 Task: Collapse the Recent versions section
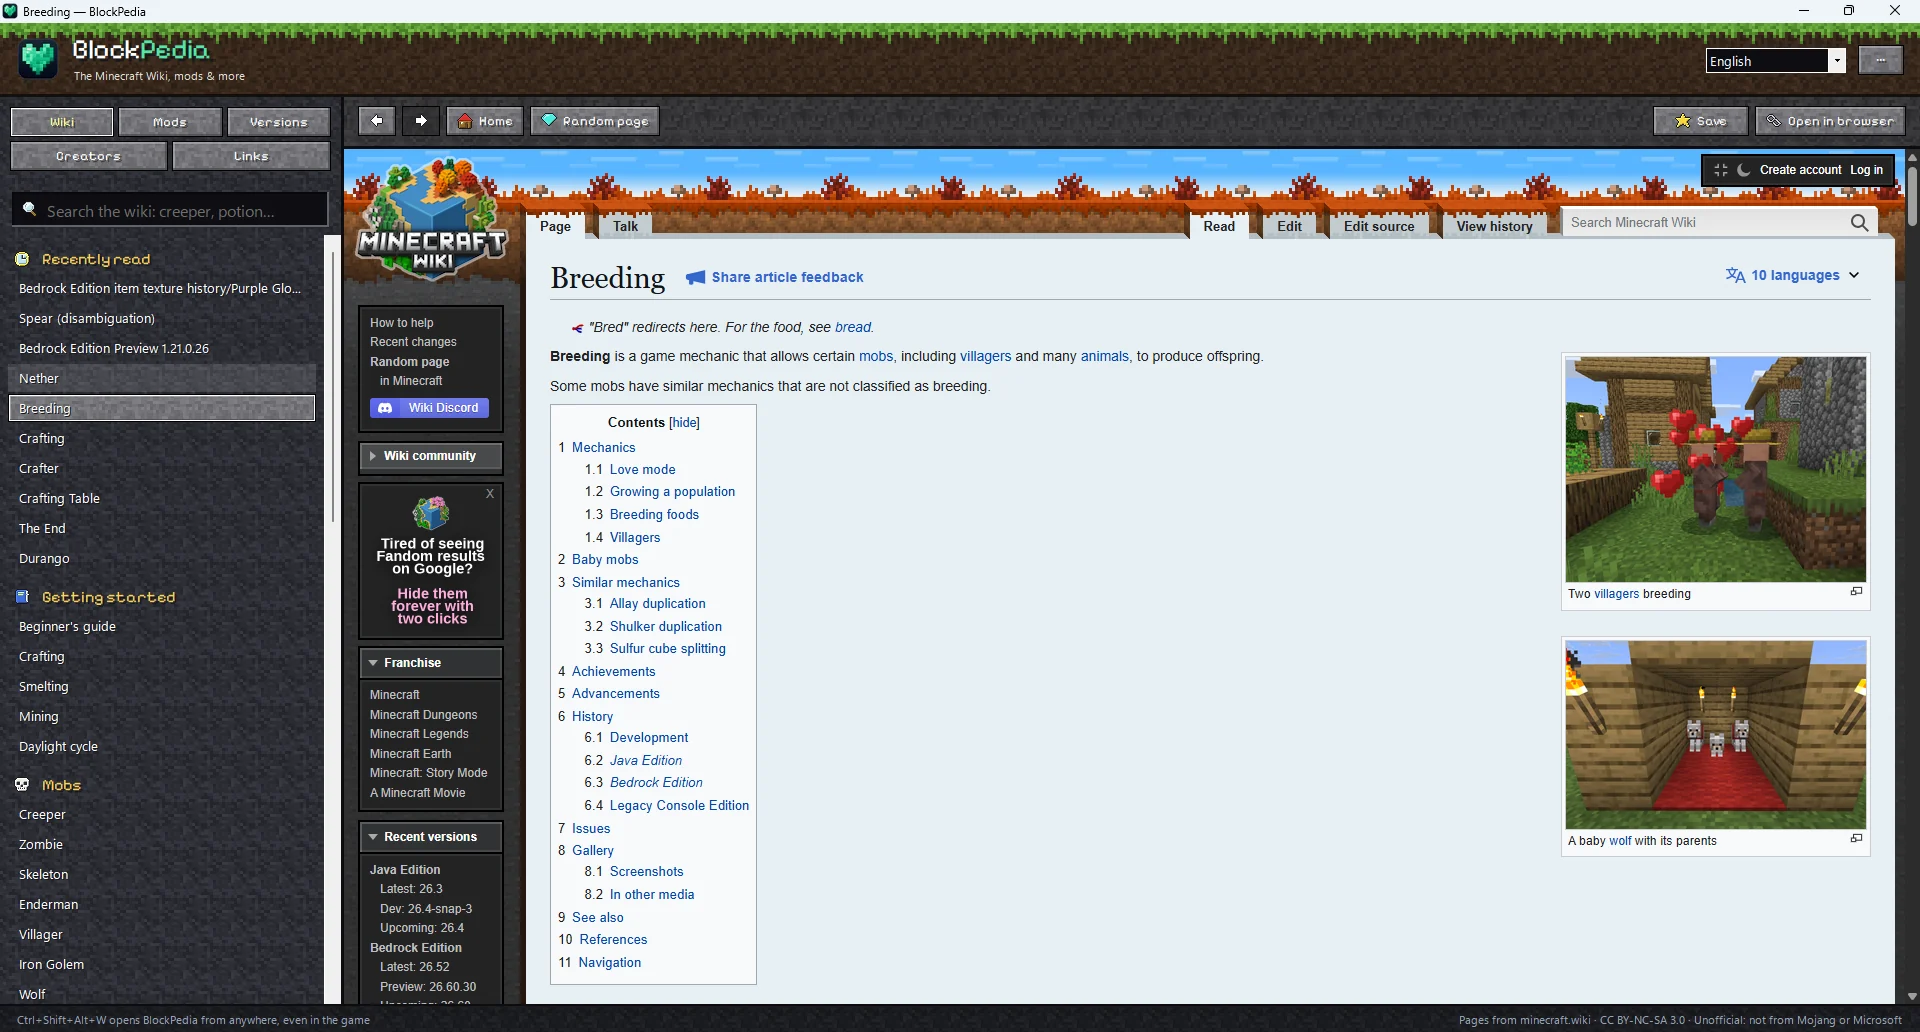(430, 837)
